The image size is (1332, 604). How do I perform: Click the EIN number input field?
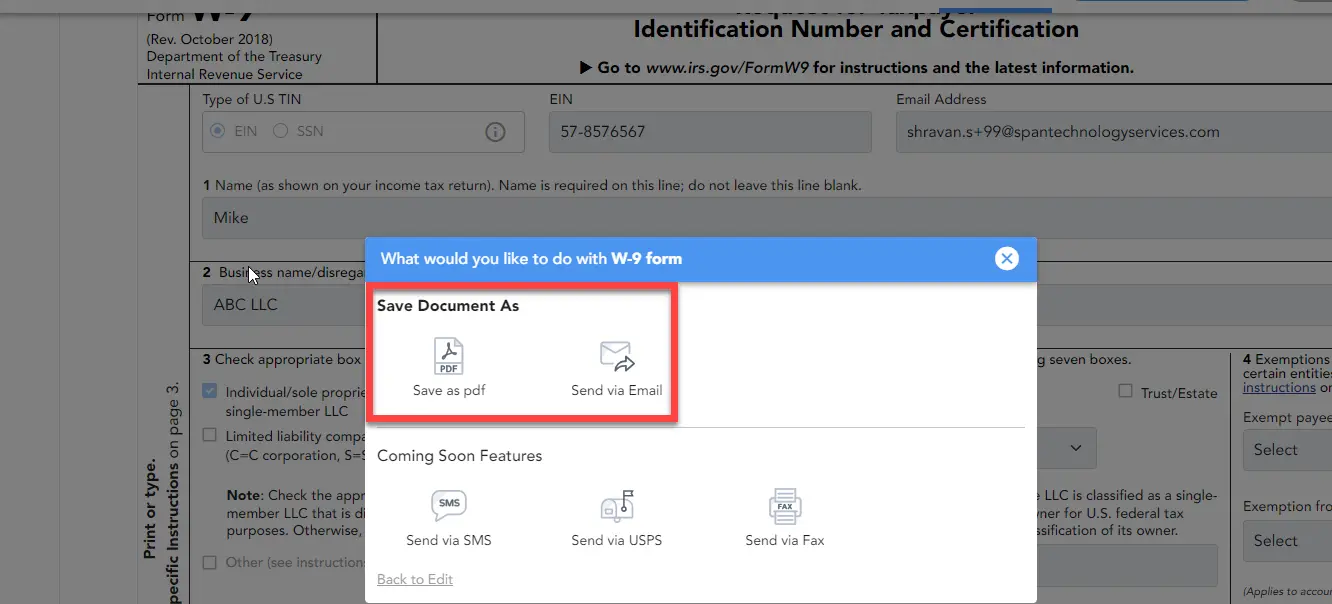710,131
